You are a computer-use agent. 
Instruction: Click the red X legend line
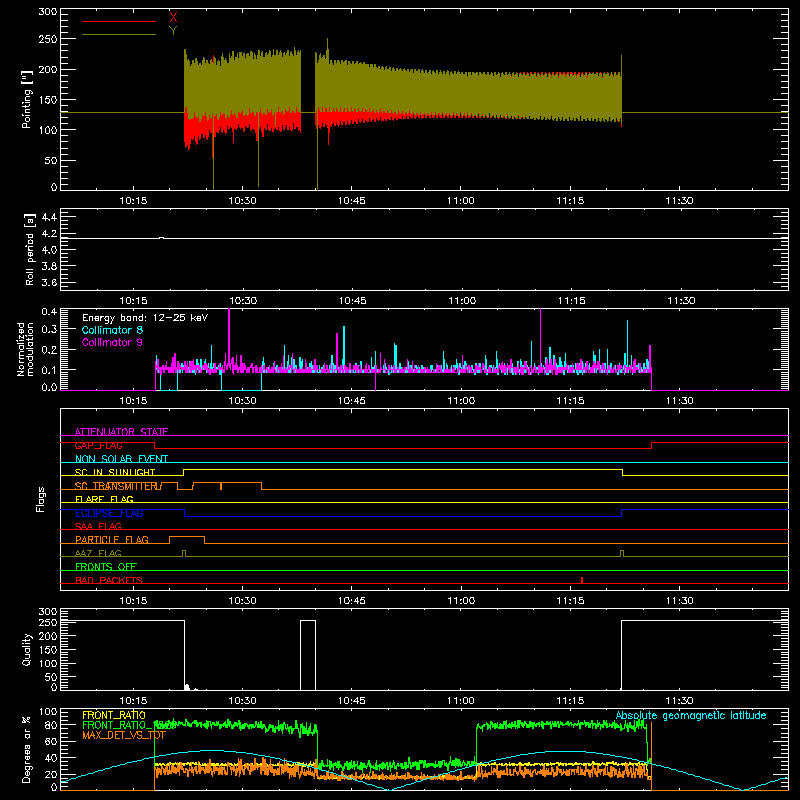pos(119,21)
